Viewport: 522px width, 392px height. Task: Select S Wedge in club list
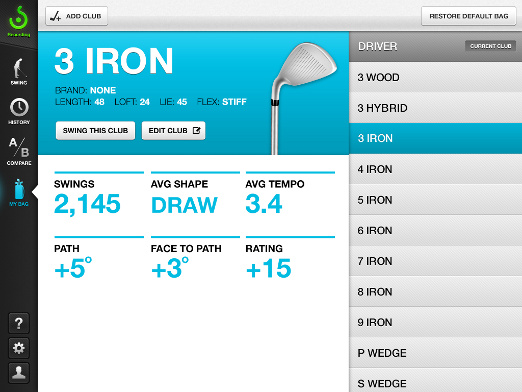coord(435,381)
